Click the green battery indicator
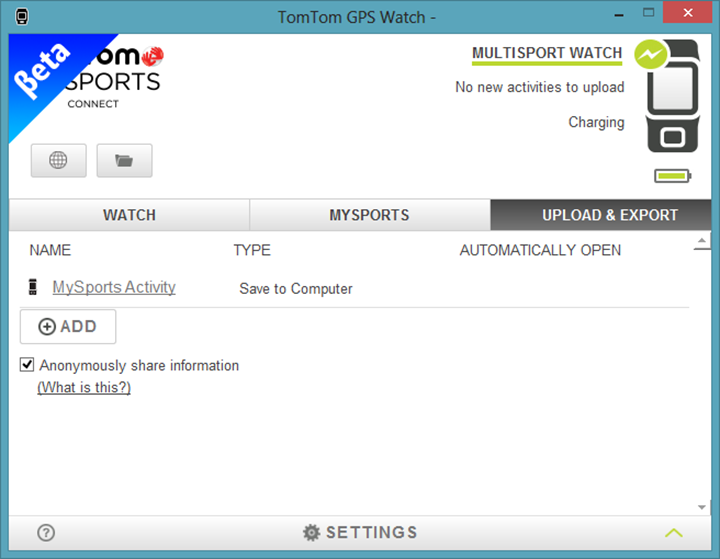The image size is (720, 559). coord(673,176)
